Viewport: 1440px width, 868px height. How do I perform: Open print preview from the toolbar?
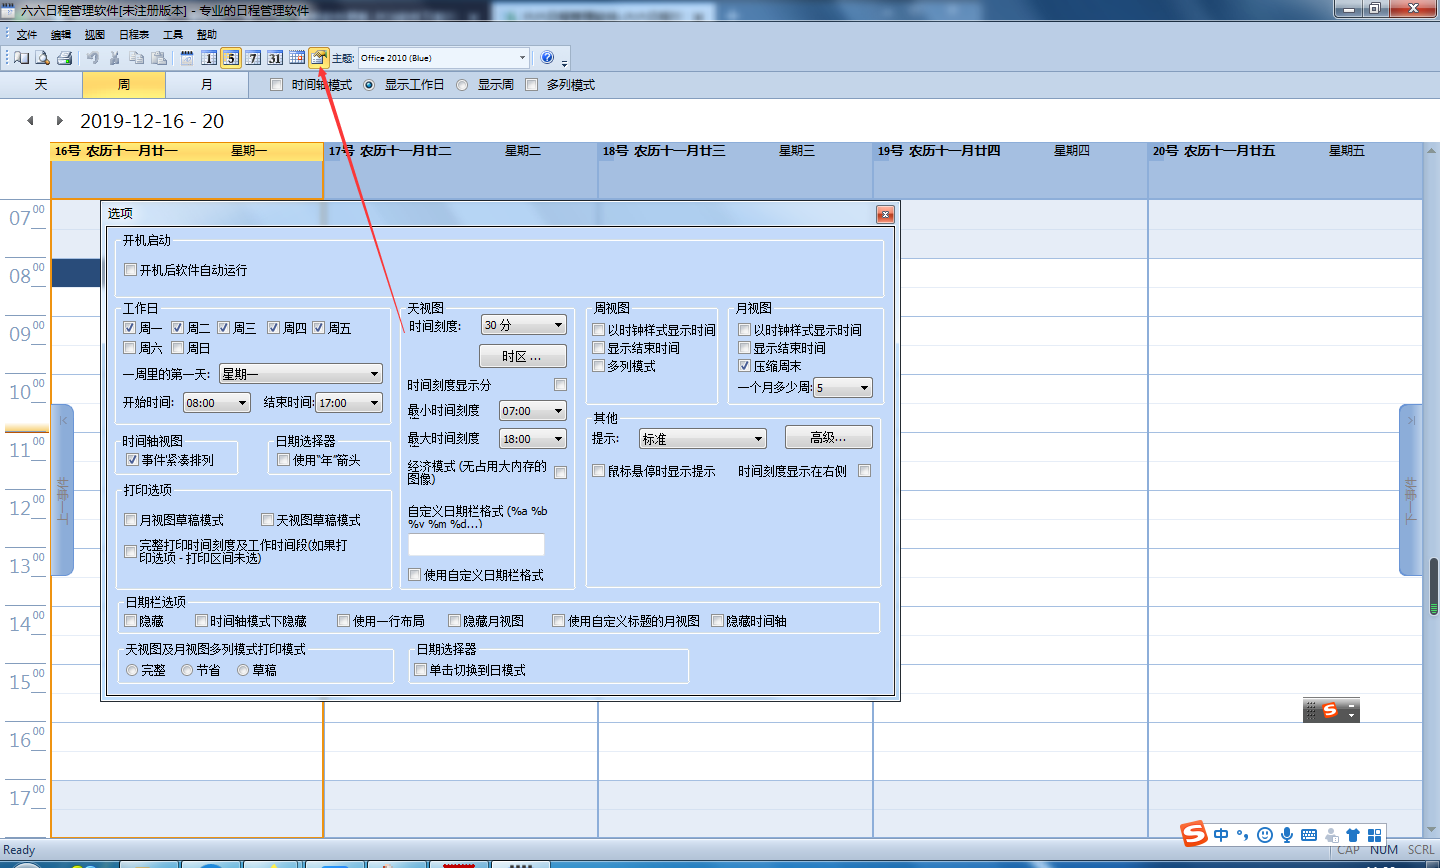coord(42,58)
